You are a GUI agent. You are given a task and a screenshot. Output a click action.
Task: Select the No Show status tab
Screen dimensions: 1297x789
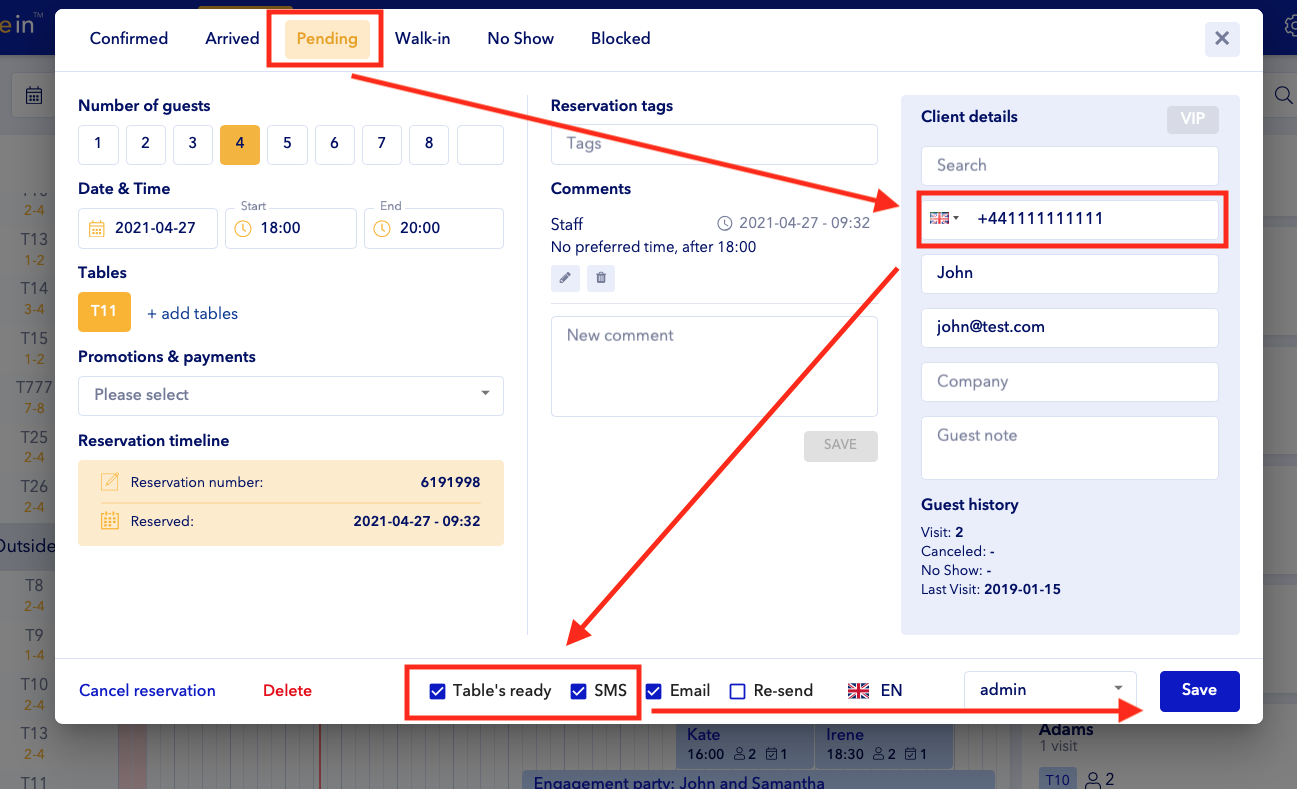coord(520,39)
